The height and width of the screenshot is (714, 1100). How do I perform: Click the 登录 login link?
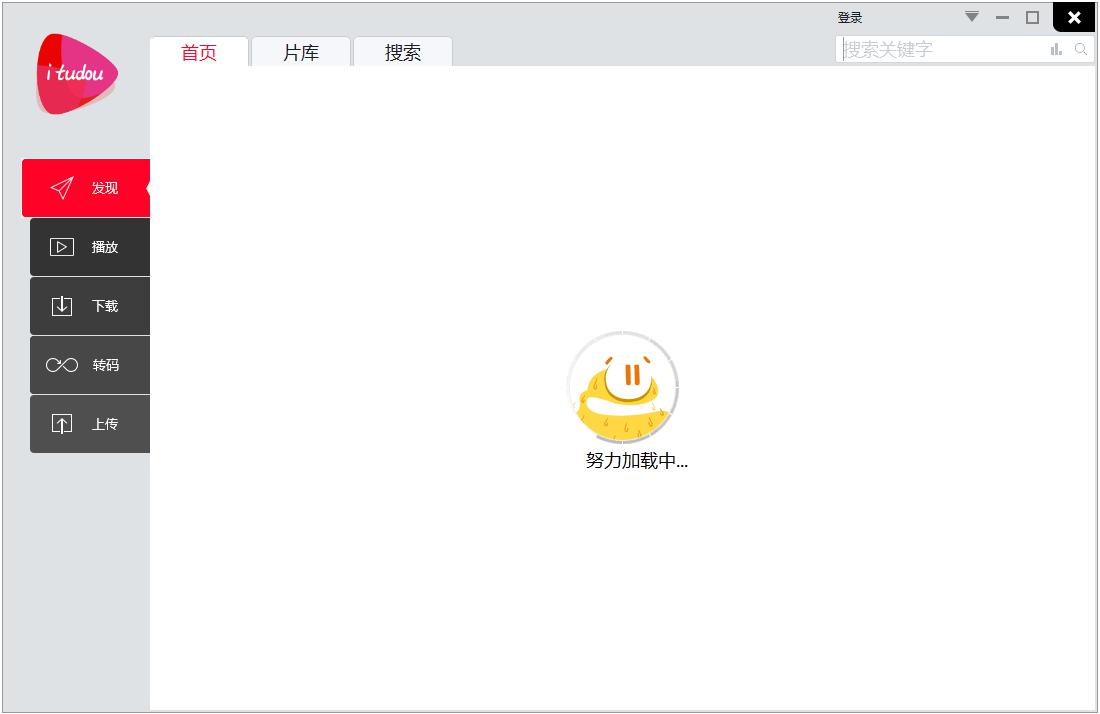coord(850,18)
